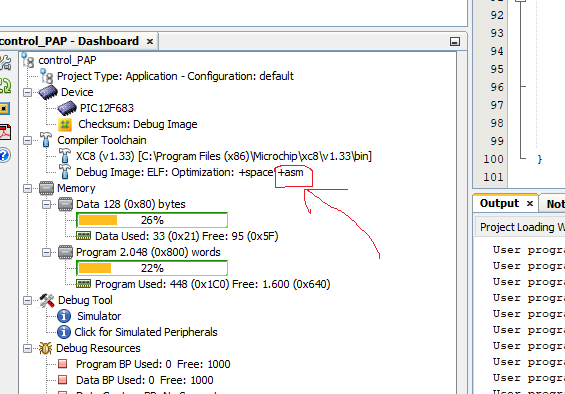Click the Simulator info icon
This screenshot has width=565, height=394.
[x=64, y=316]
